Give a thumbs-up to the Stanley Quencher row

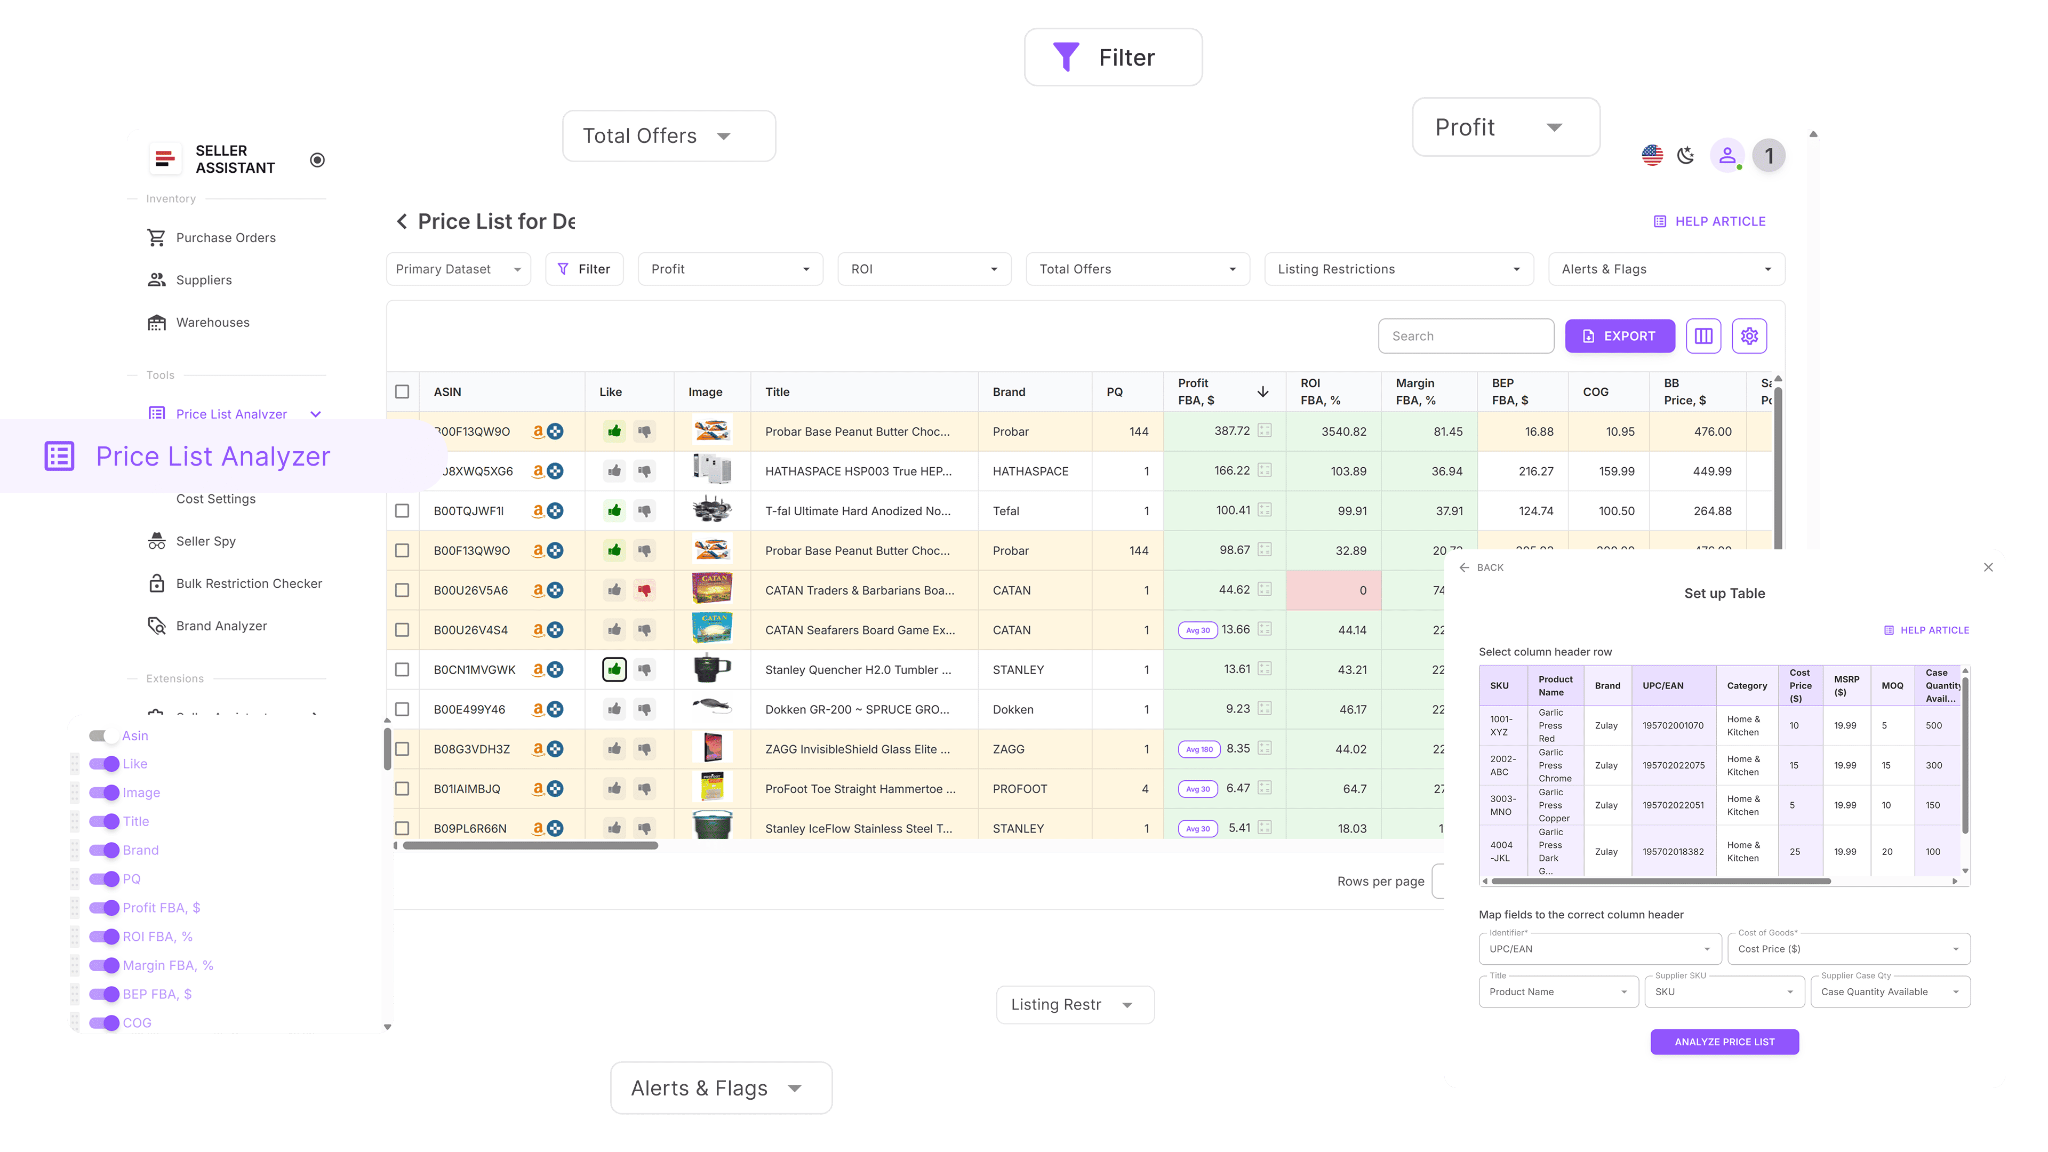click(614, 669)
